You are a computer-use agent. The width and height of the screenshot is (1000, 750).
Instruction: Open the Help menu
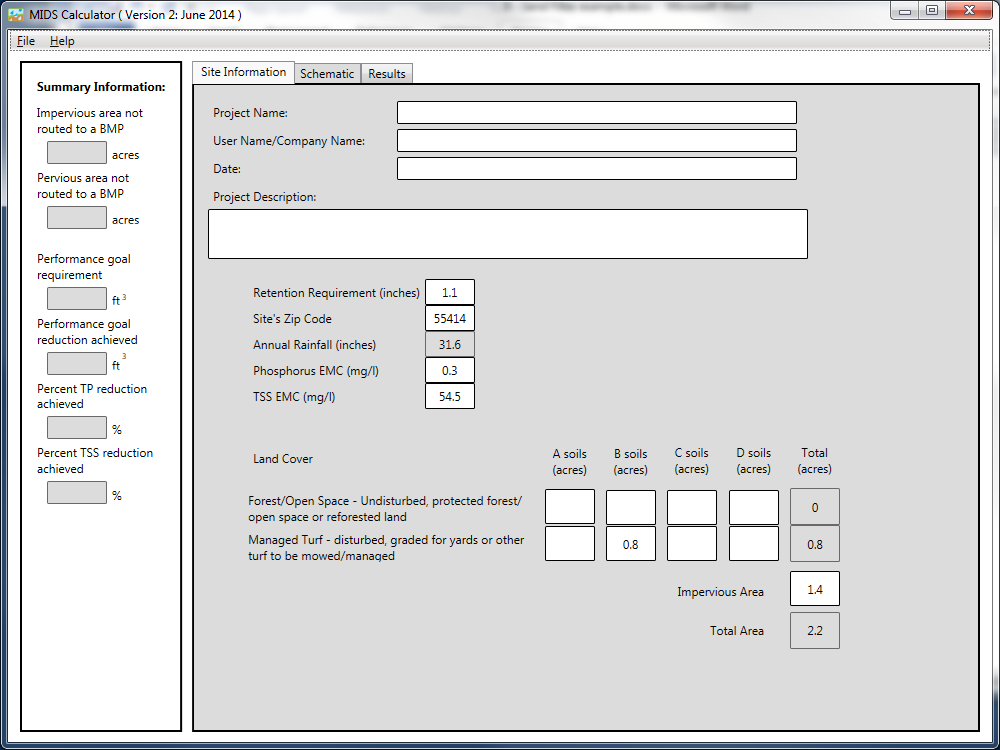[x=62, y=41]
